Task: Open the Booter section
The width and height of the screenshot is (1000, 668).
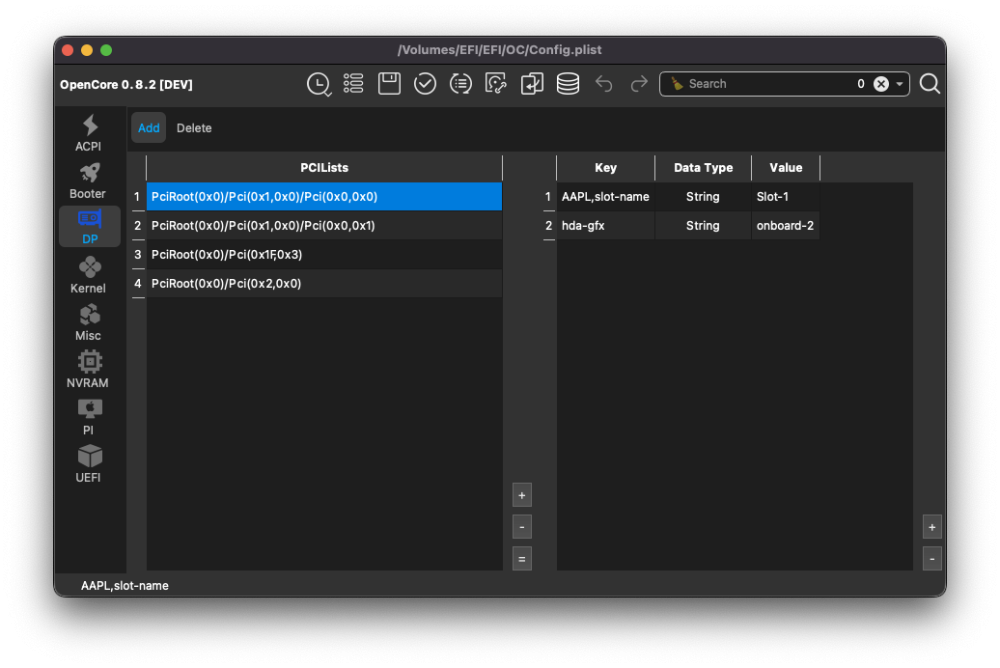Action: pyautogui.click(x=89, y=181)
